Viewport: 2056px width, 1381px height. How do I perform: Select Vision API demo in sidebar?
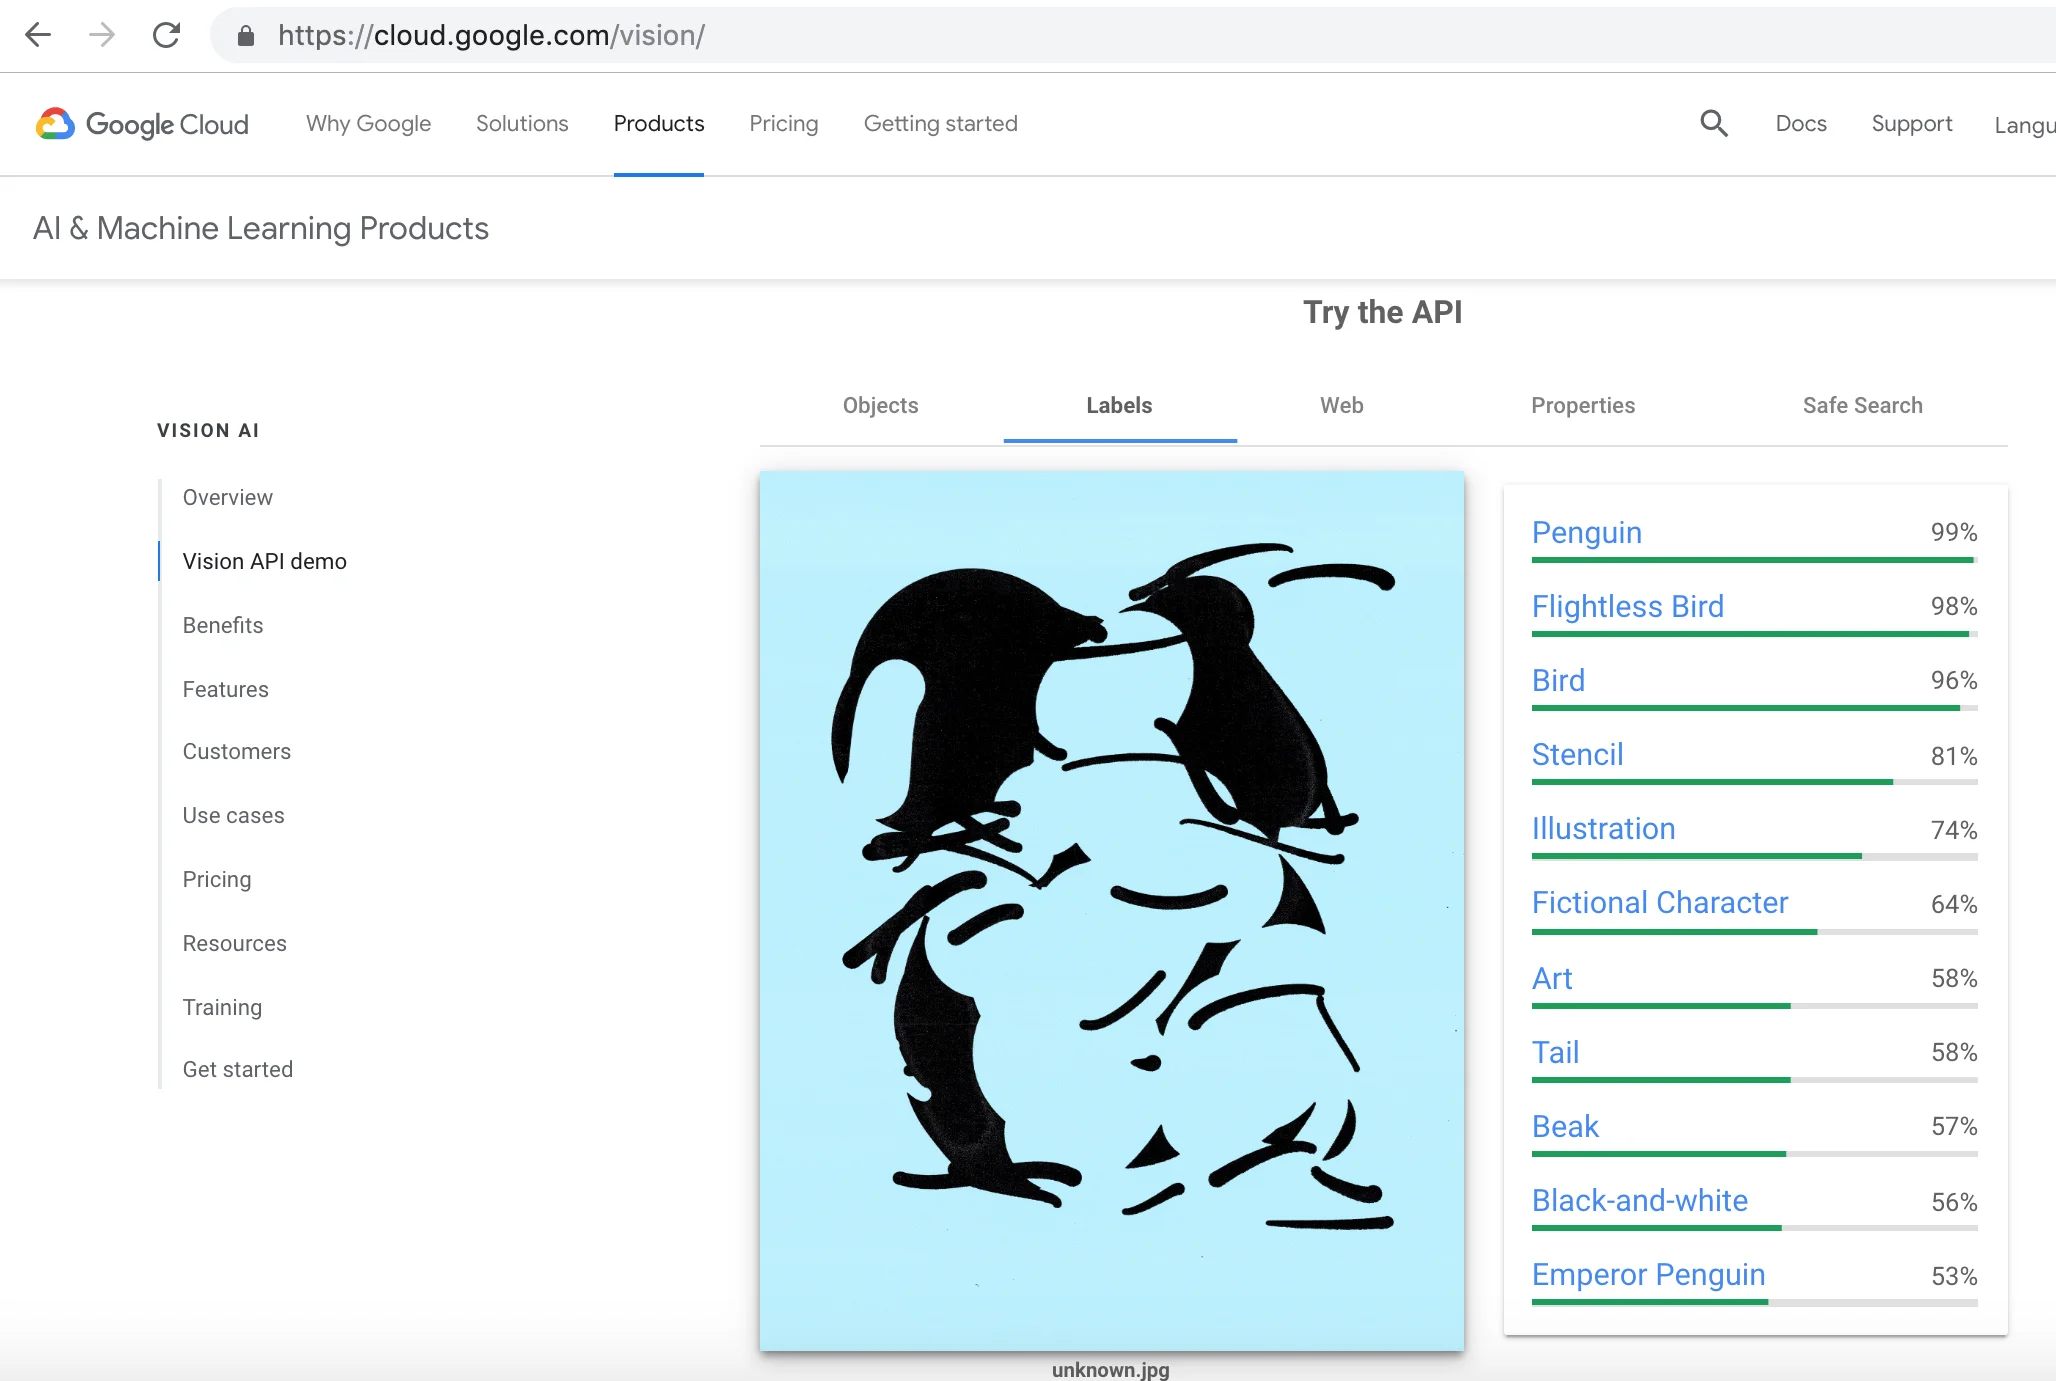[x=264, y=561]
